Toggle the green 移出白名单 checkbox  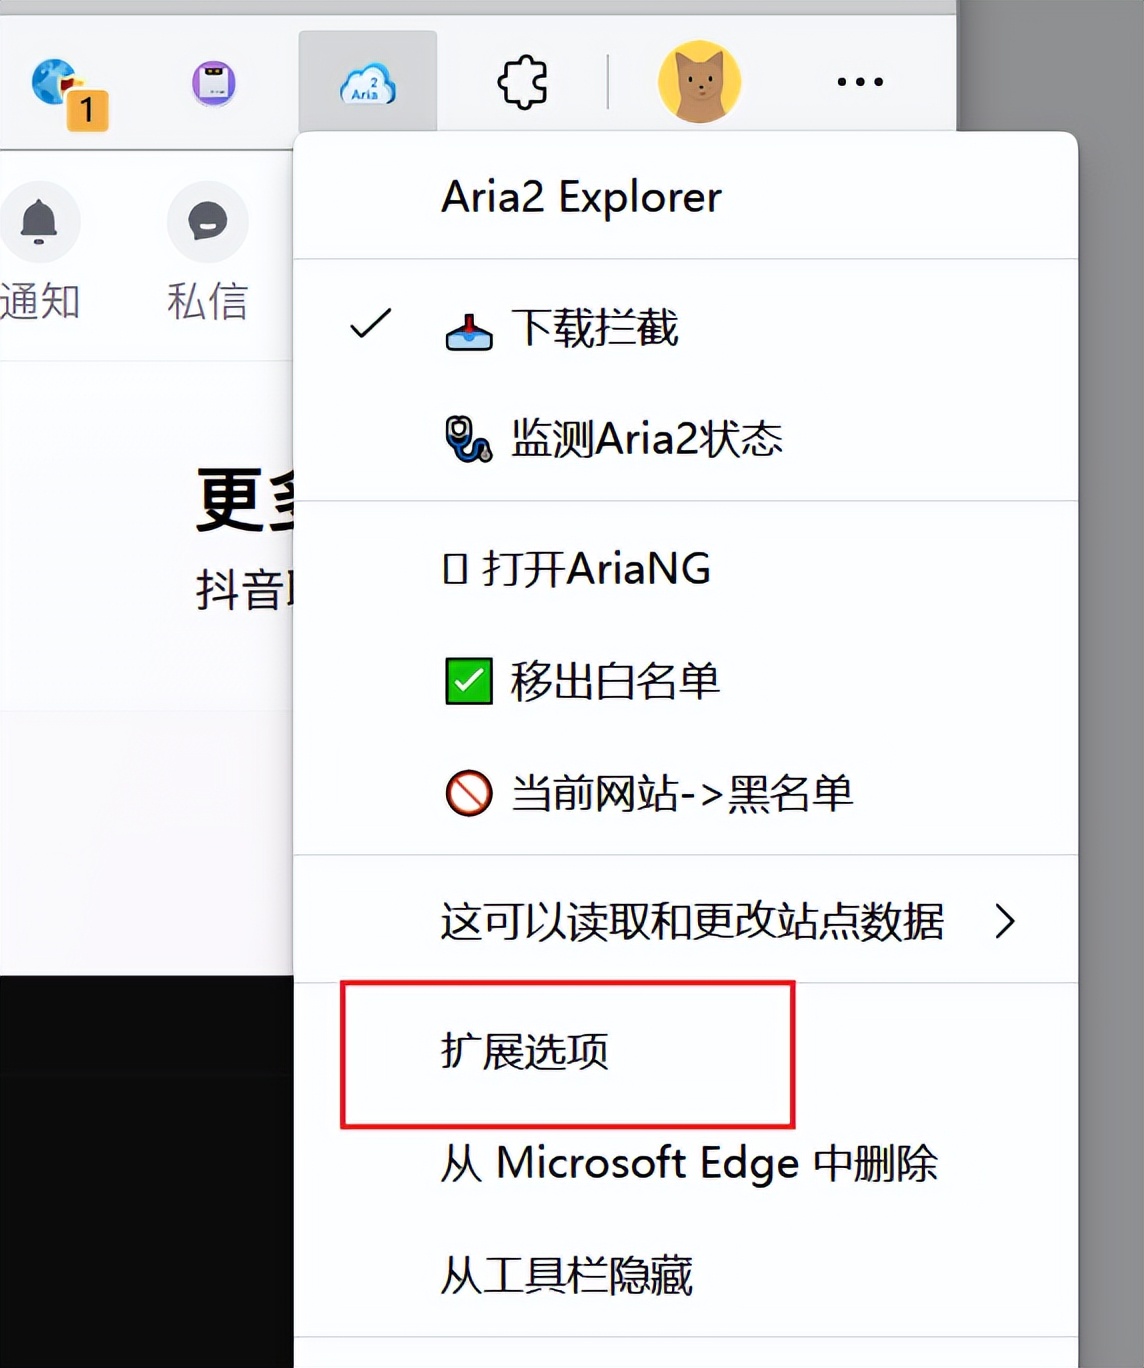click(x=467, y=680)
